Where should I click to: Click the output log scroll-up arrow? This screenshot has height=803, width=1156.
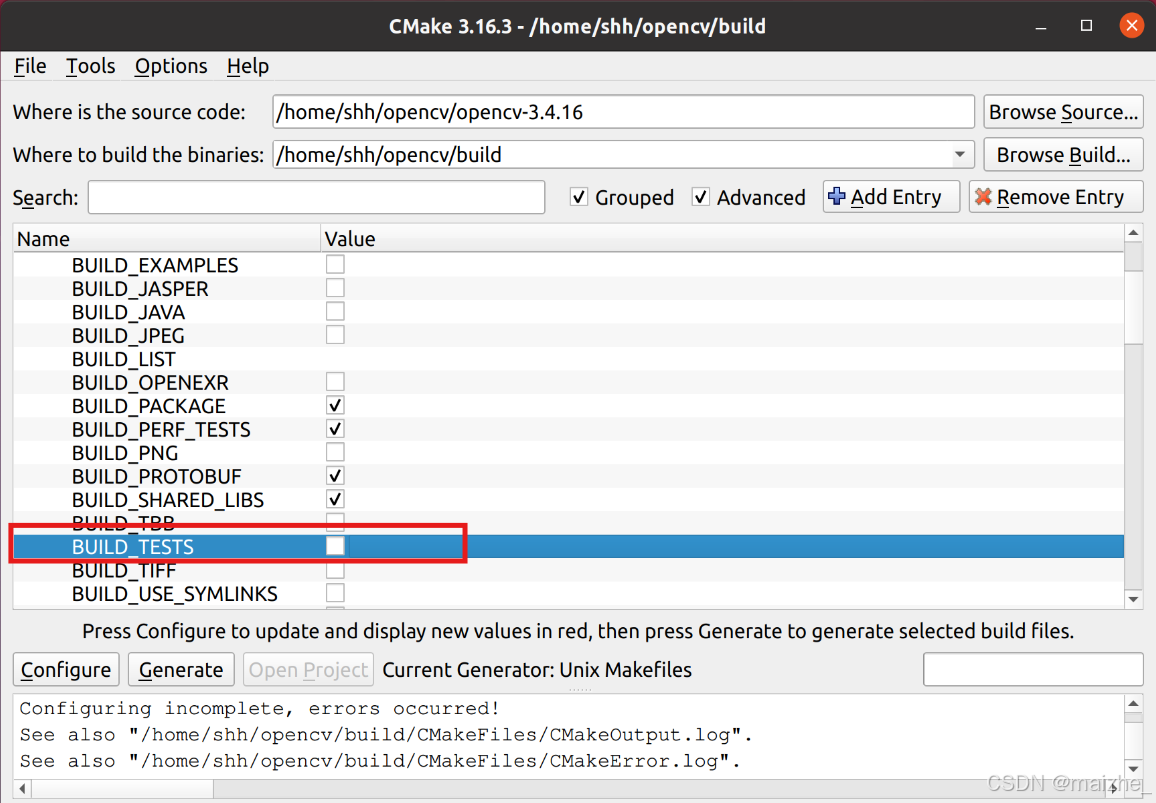pyautogui.click(x=1133, y=703)
